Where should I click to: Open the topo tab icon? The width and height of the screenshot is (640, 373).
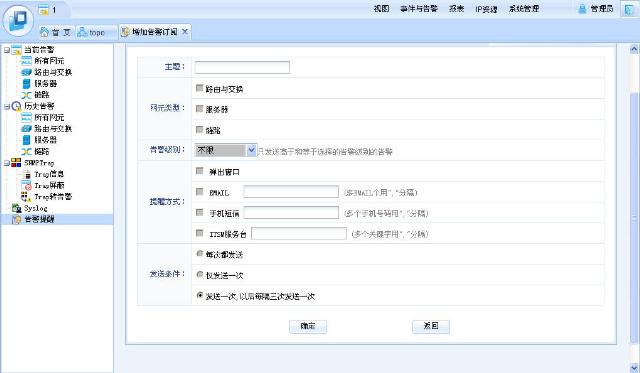click(x=82, y=32)
